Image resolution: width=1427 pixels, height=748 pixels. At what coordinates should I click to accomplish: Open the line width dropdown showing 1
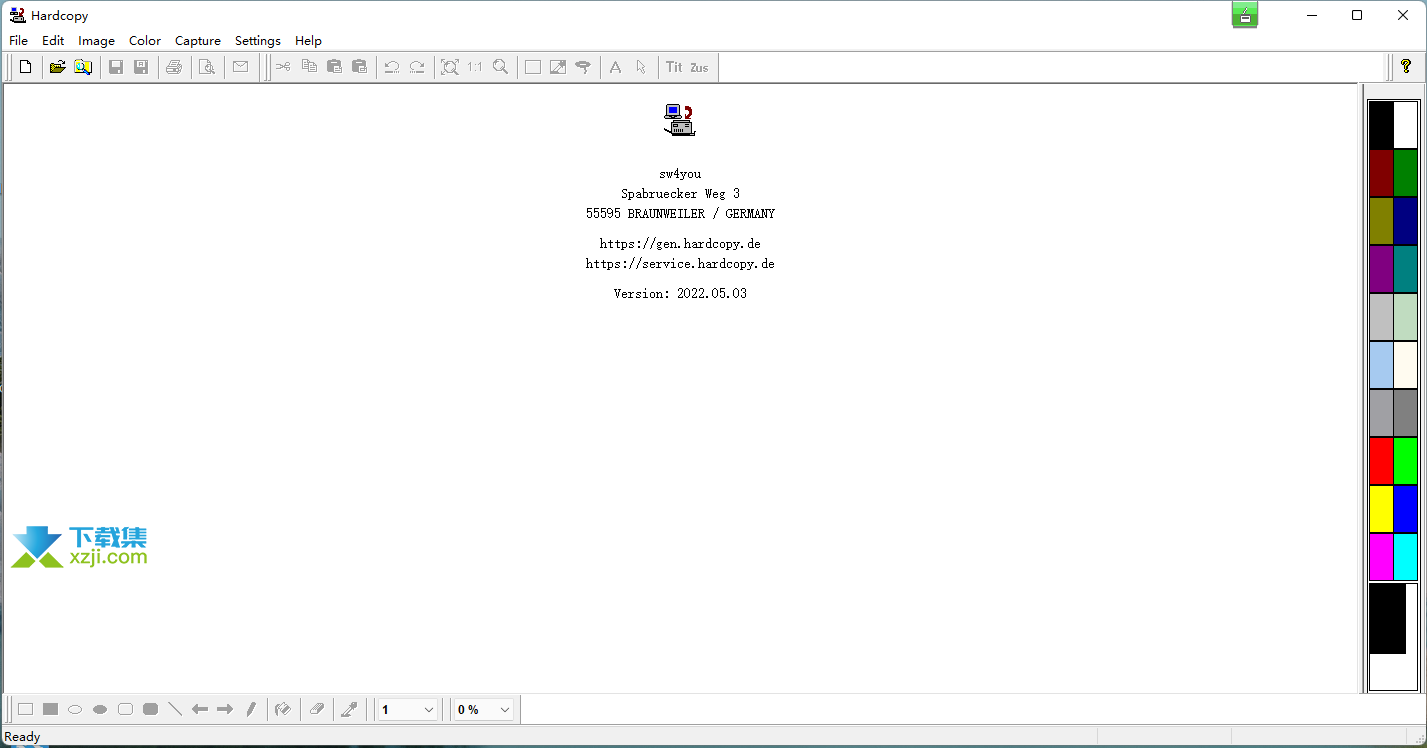coord(408,709)
